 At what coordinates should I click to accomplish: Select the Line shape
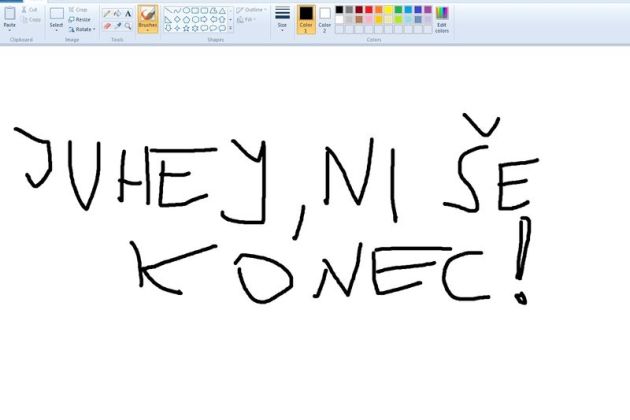[x=168, y=10]
